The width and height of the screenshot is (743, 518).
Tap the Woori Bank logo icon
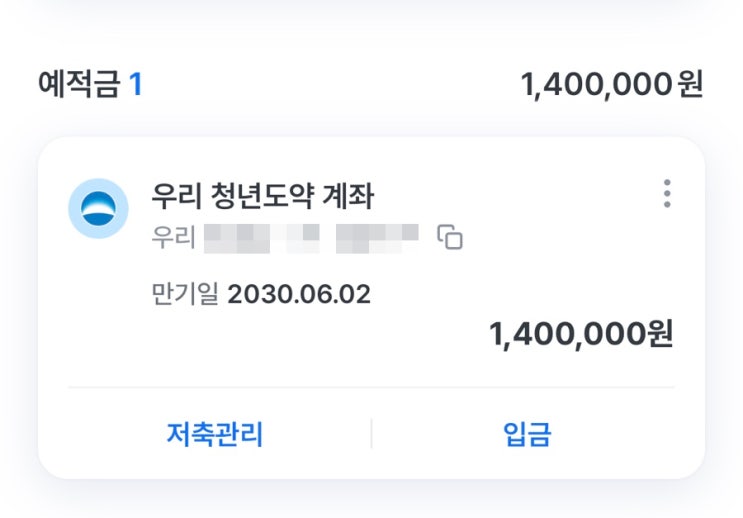[x=98, y=208]
